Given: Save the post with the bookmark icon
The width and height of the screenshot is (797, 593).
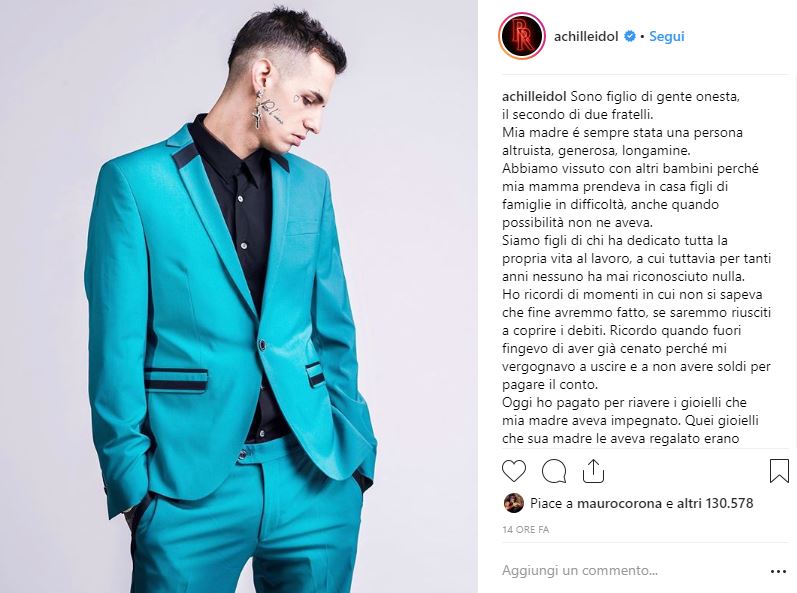Looking at the screenshot, I should click(779, 471).
